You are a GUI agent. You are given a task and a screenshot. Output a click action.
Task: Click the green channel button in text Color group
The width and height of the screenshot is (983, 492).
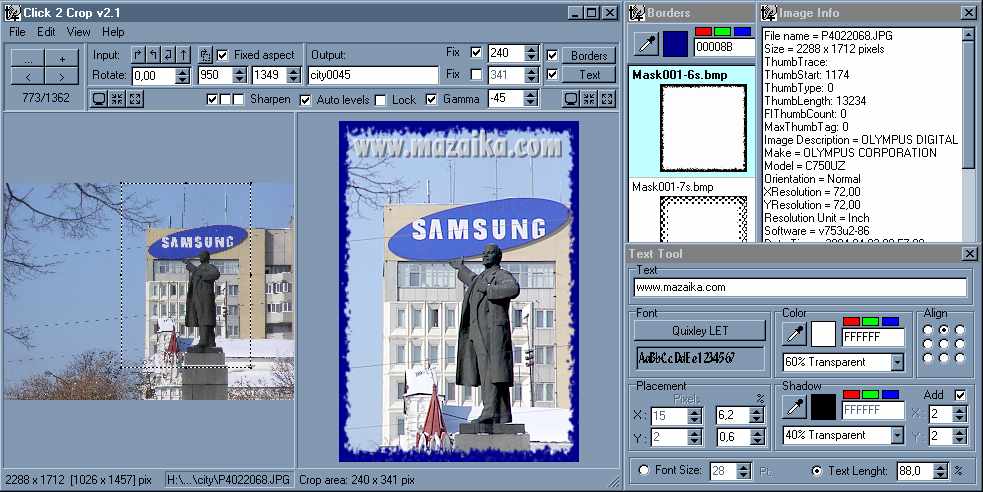[x=871, y=322]
